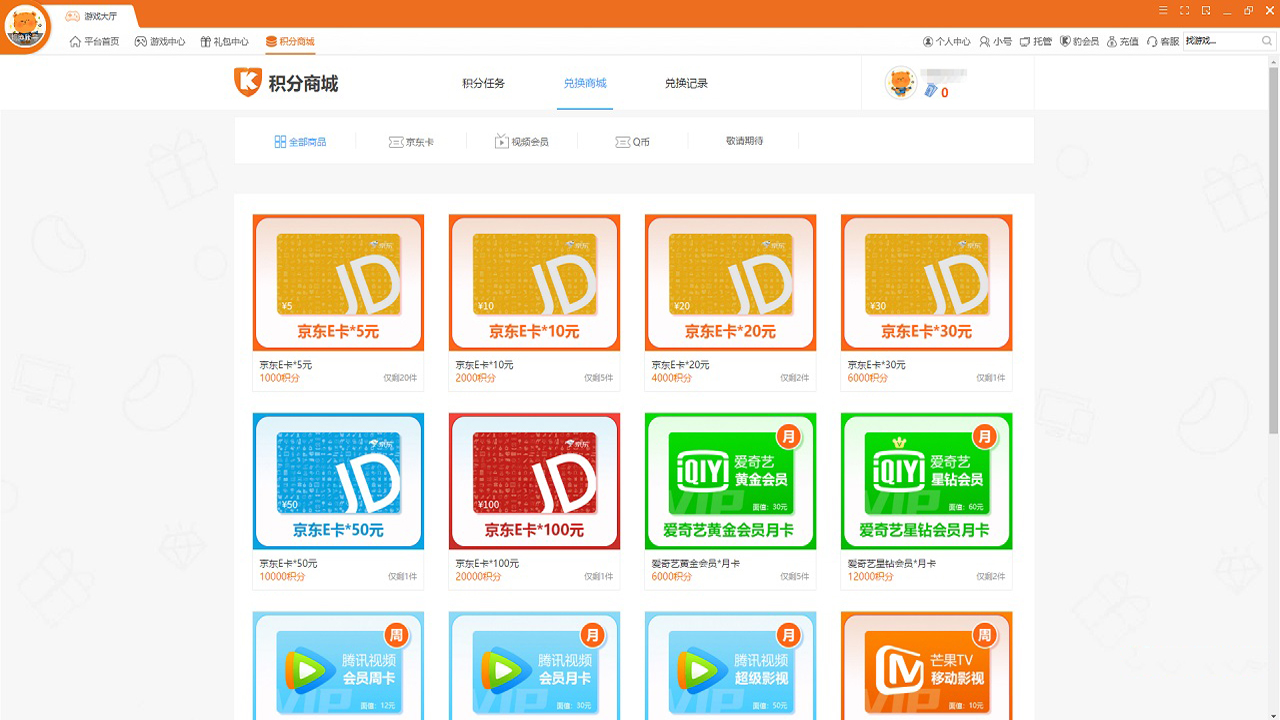Open 豹会员 membership badge icon

pos(1066,42)
